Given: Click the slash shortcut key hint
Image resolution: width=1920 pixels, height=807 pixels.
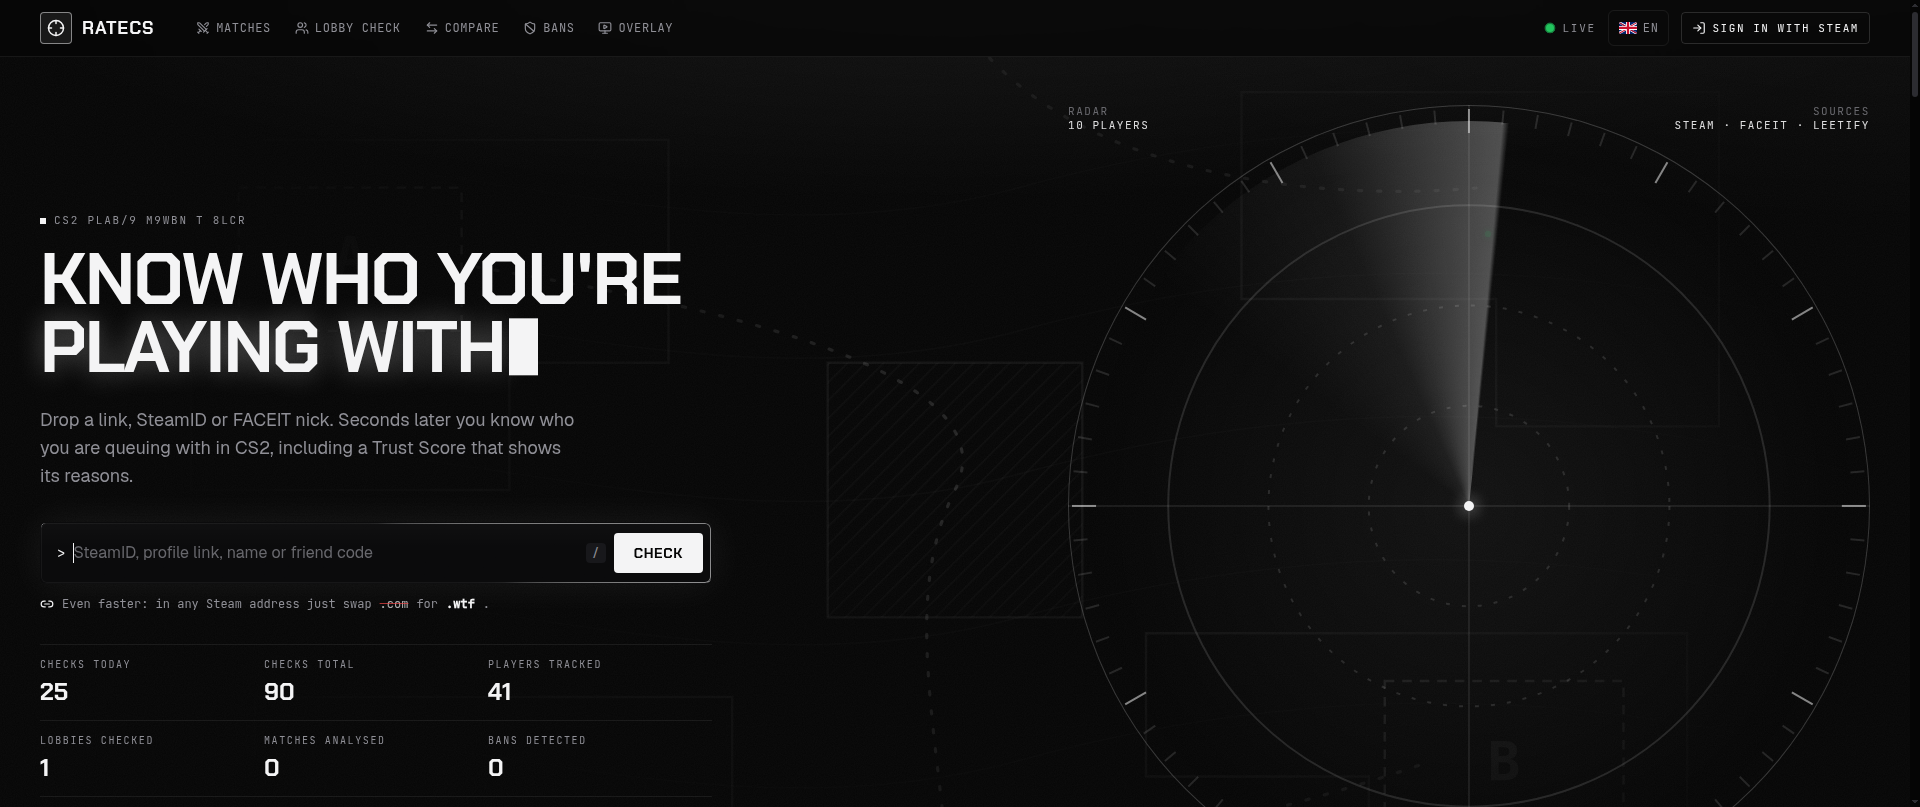Looking at the screenshot, I should (596, 553).
